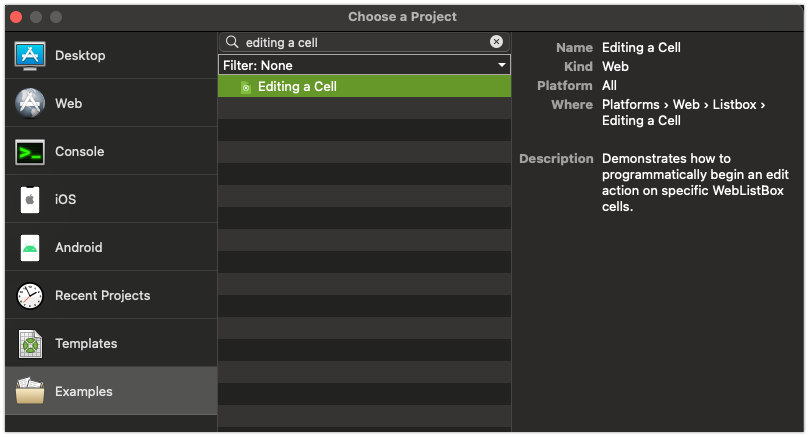Click the Recent Projects clock icon
Screen dimensions: 809x437
tap(30, 296)
